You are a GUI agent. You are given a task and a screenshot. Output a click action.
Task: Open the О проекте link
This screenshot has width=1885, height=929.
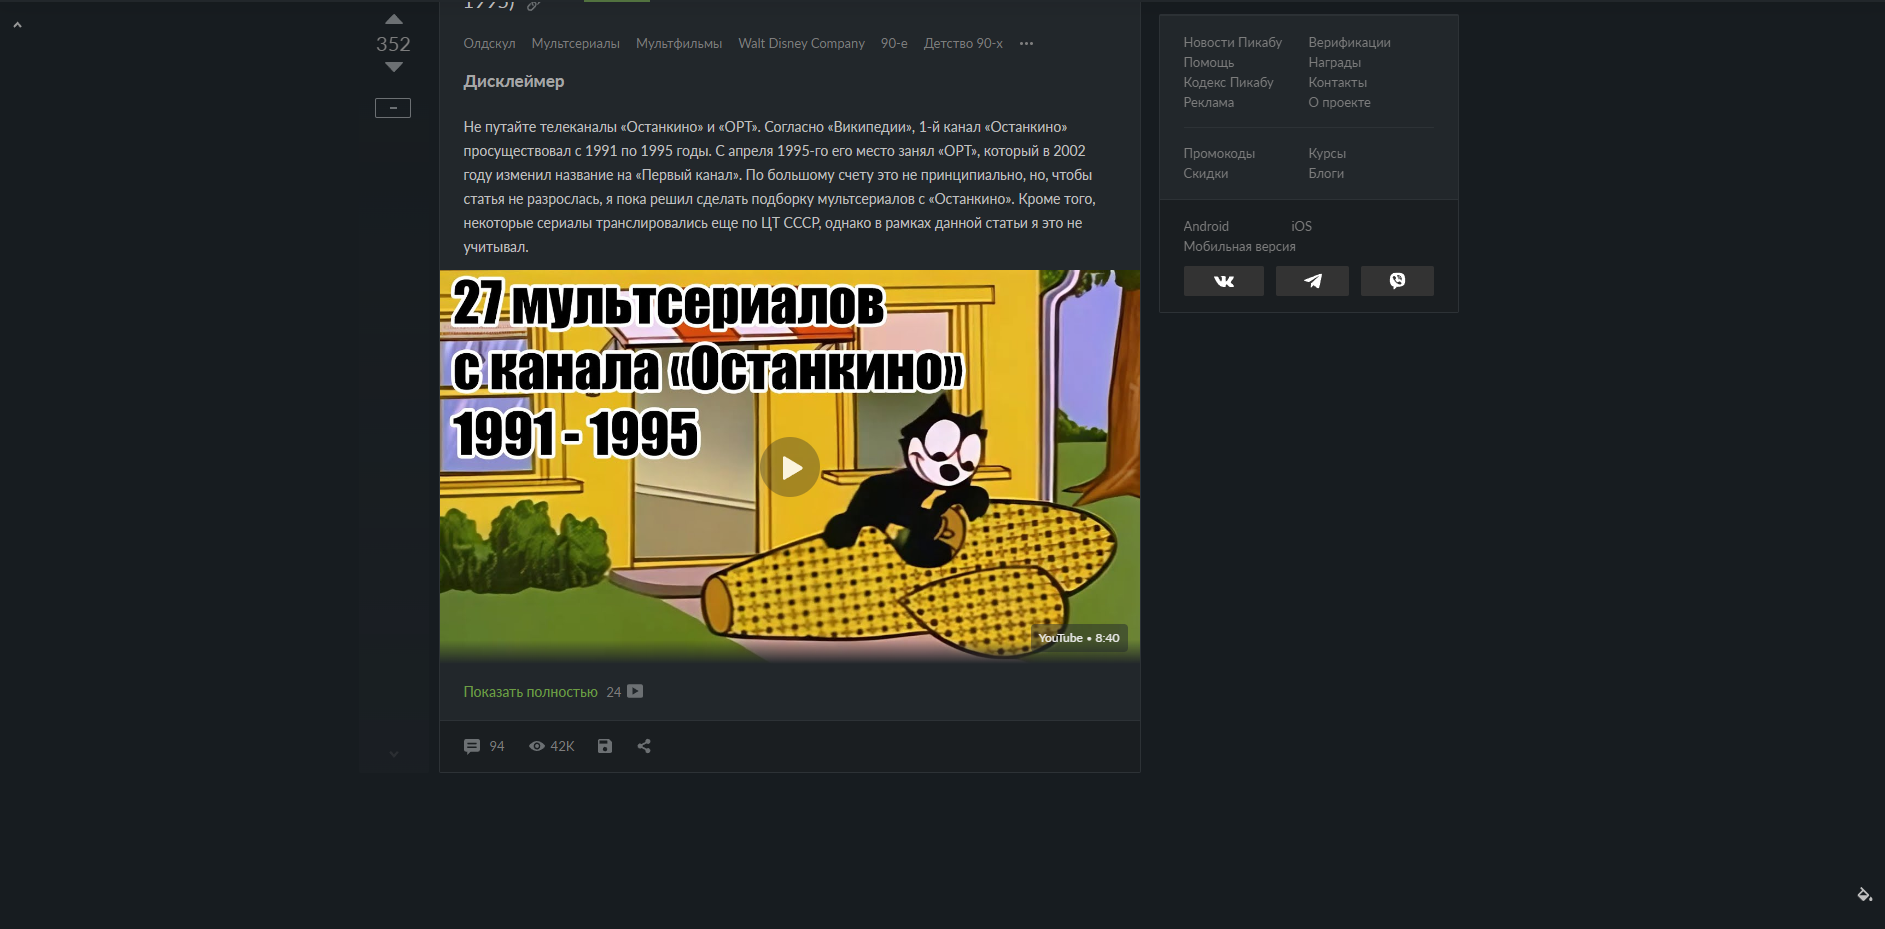tap(1339, 102)
